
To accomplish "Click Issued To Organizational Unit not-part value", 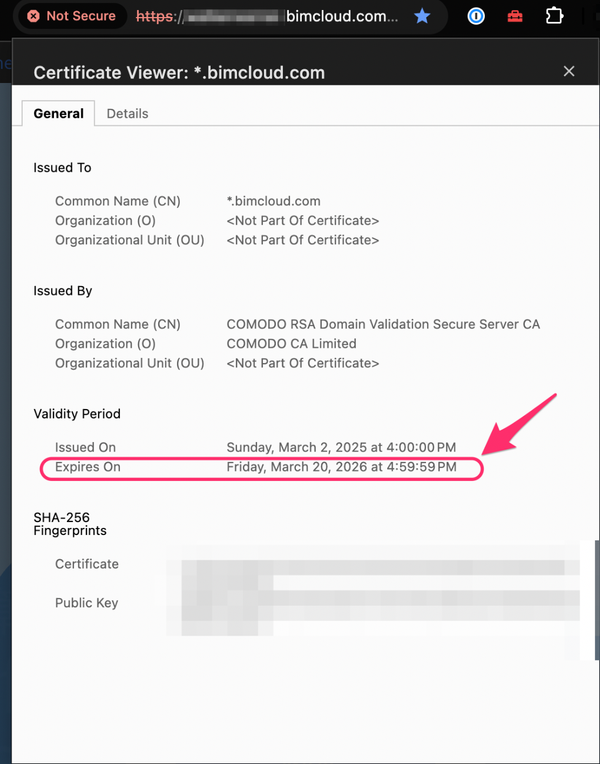I will (x=303, y=240).
